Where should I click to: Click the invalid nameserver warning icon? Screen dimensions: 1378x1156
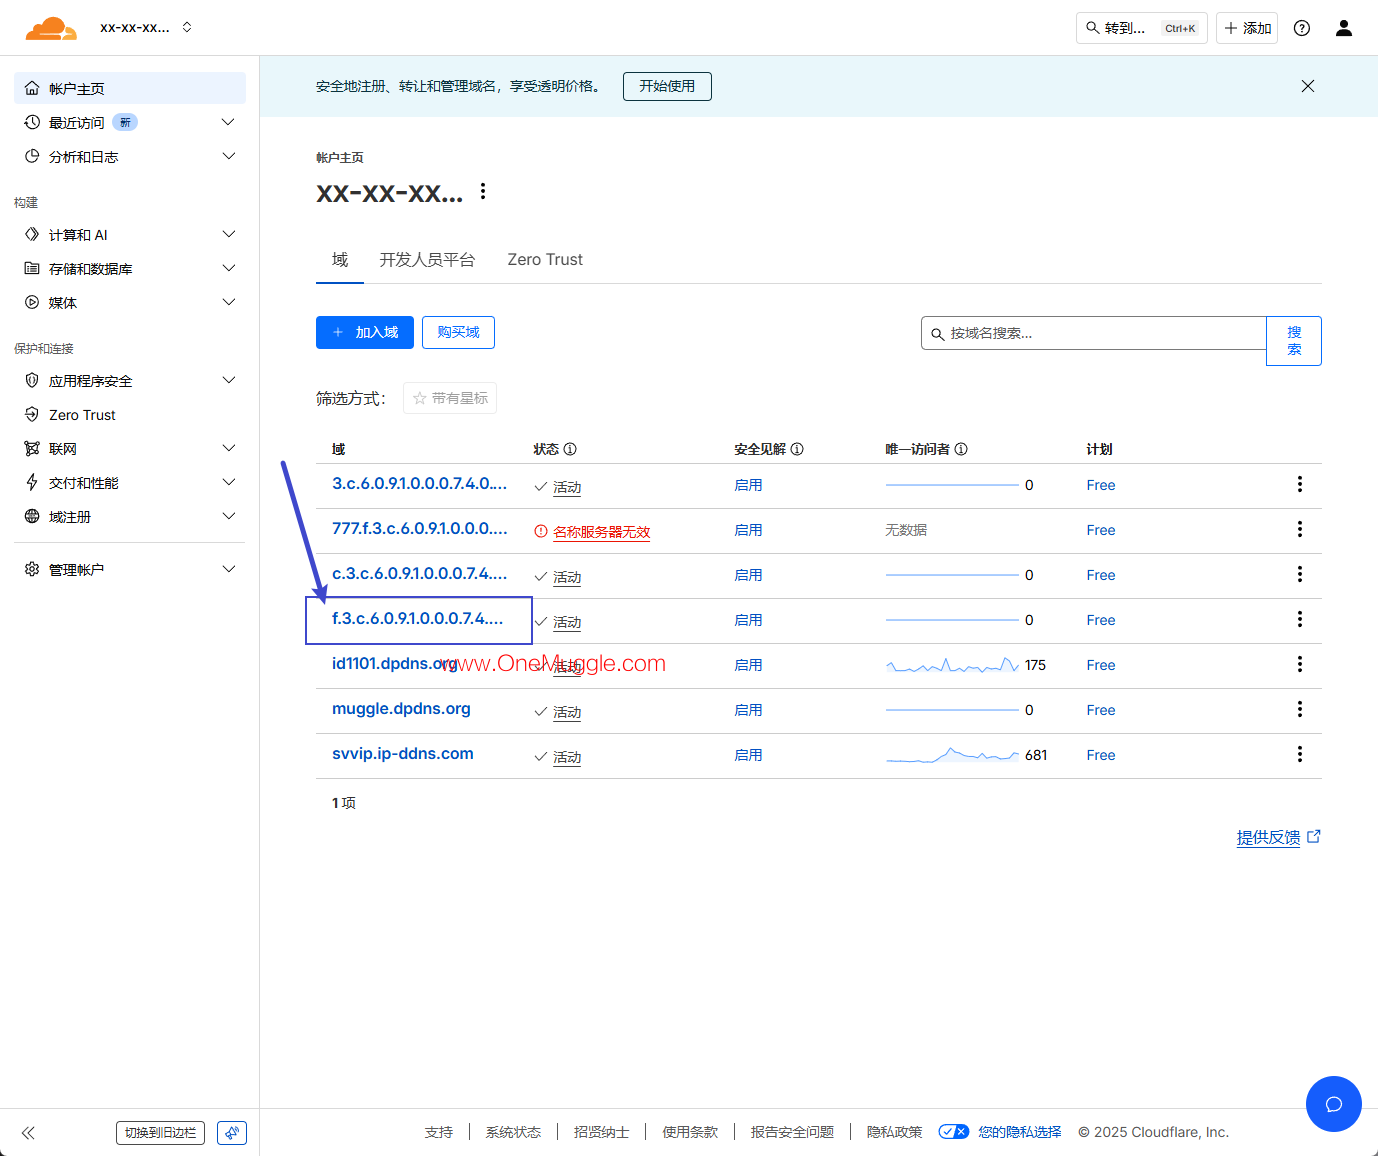tap(541, 532)
